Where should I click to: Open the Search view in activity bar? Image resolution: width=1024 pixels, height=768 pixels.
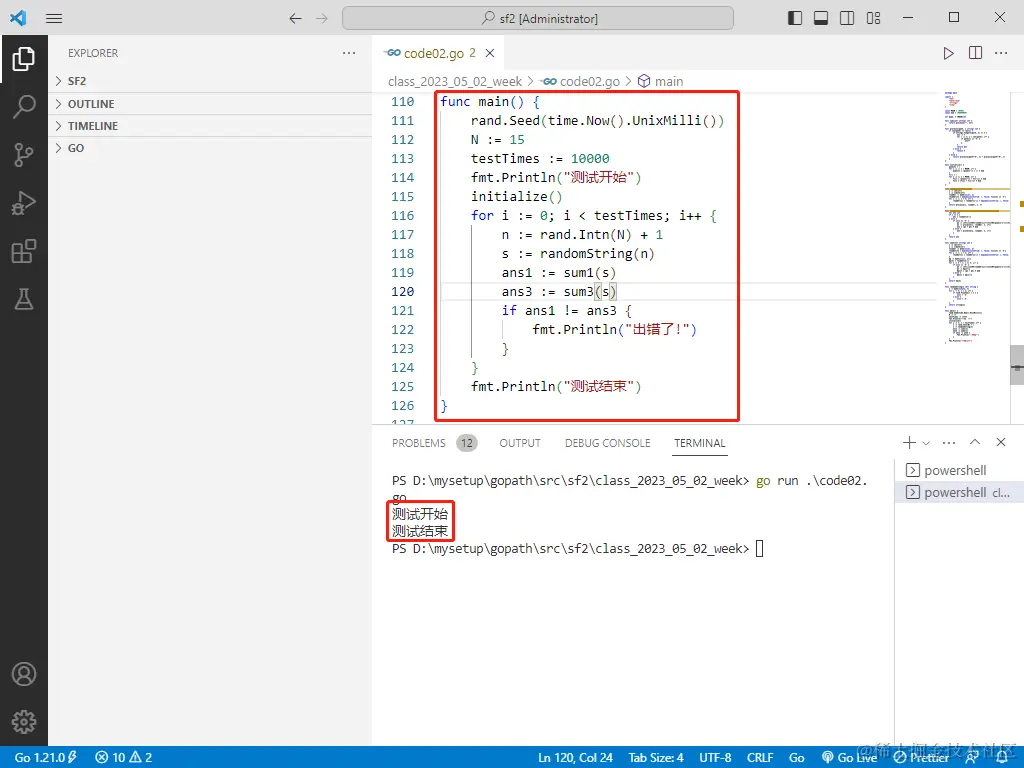coord(24,106)
